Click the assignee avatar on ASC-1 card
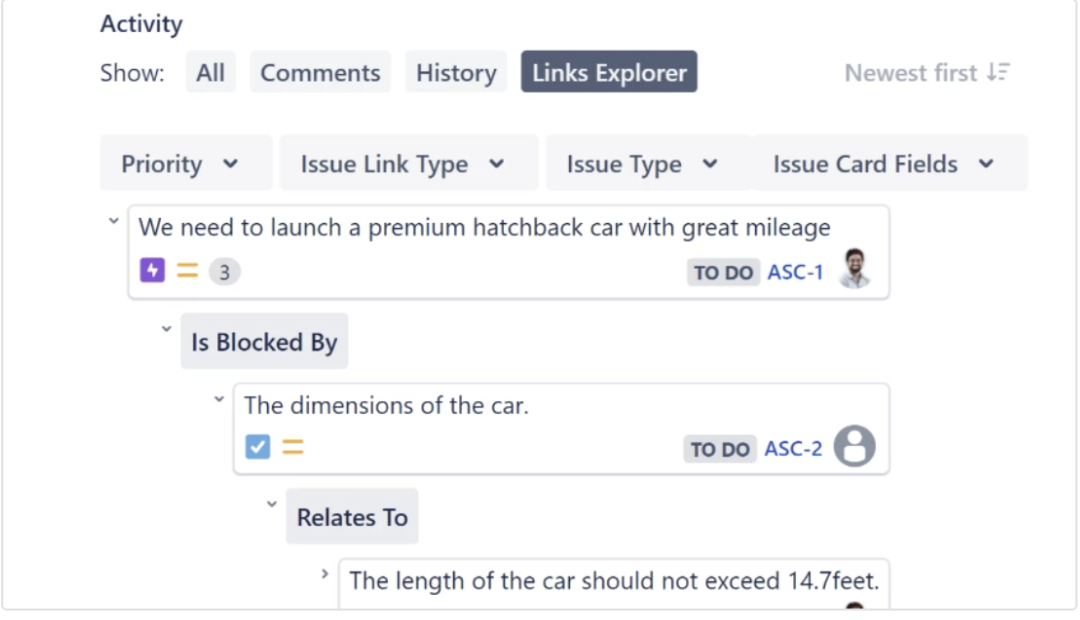The height and width of the screenshot is (620, 1080). [855, 270]
